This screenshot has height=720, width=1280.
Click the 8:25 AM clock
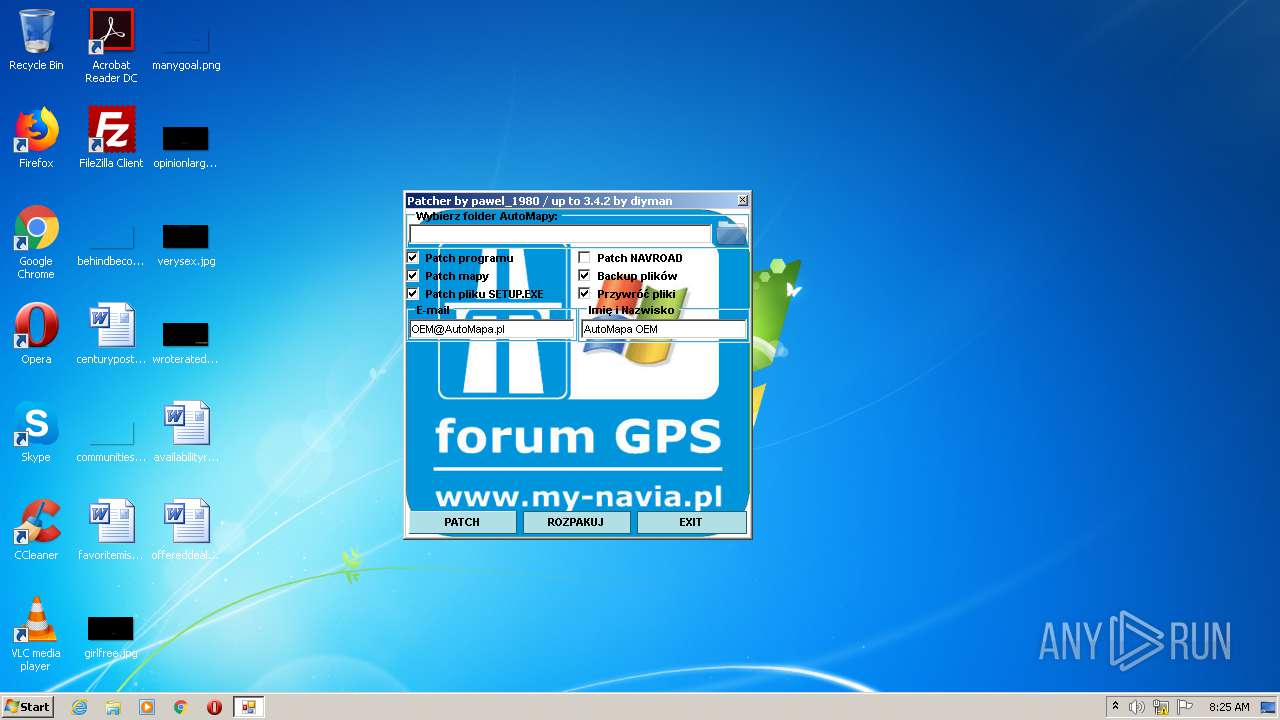pos(1229,707)
